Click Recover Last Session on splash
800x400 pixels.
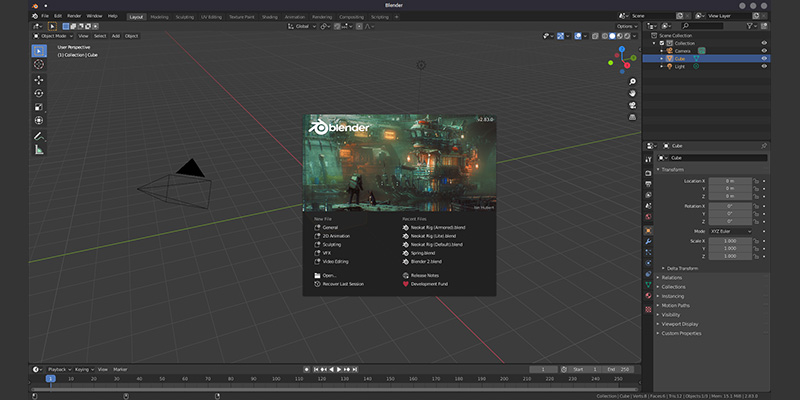point(343,284)
